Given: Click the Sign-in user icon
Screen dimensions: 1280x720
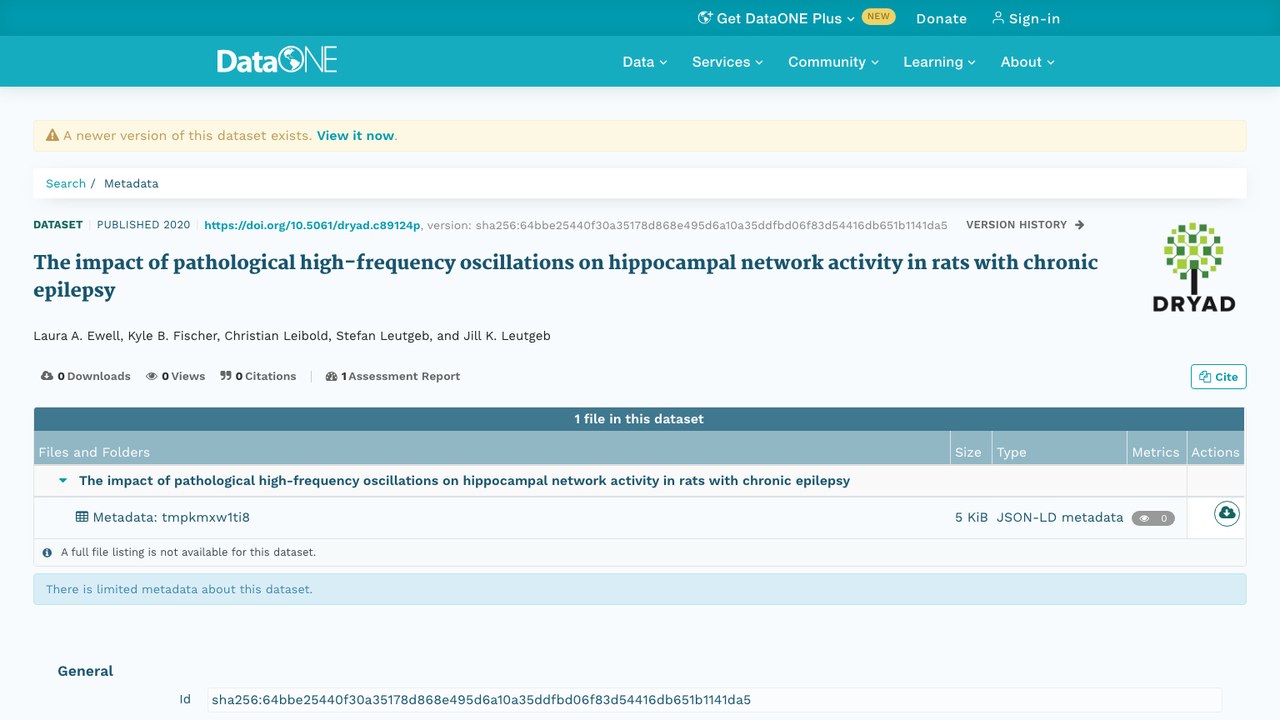Looking at the screenshot, I should point(997,18).
